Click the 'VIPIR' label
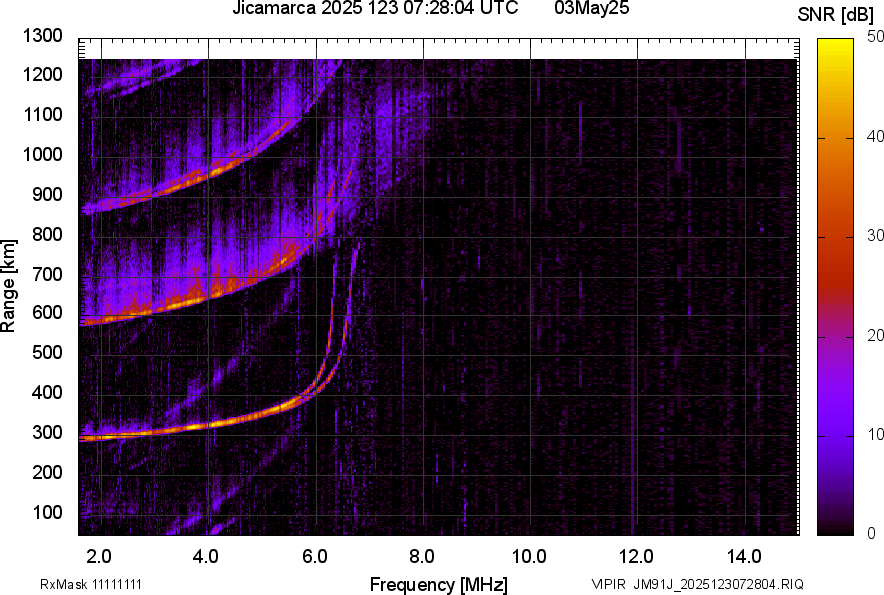The height and width of the screenshot is (595, 884). click(608, 584)
